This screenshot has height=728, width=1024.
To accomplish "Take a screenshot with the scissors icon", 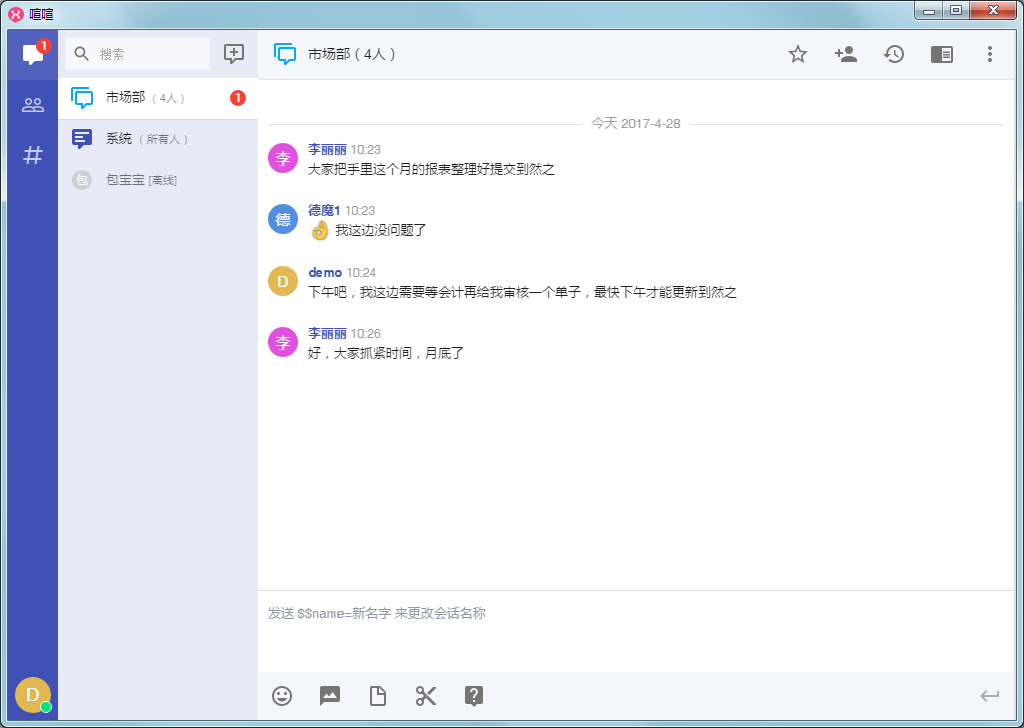I will coord(426,695).
